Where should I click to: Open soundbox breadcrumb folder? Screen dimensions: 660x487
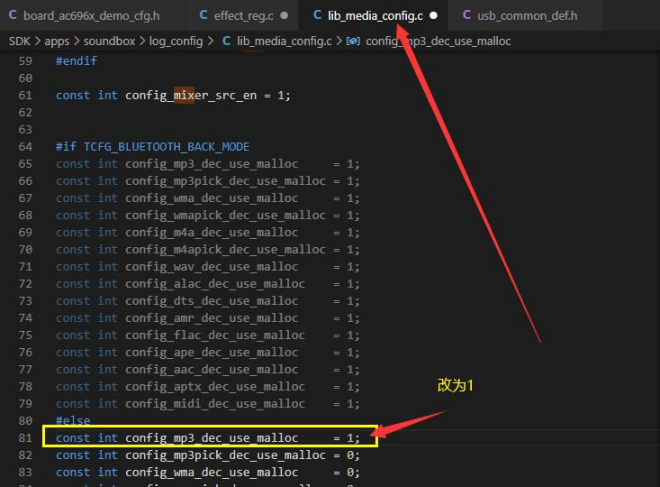point(109,41)
